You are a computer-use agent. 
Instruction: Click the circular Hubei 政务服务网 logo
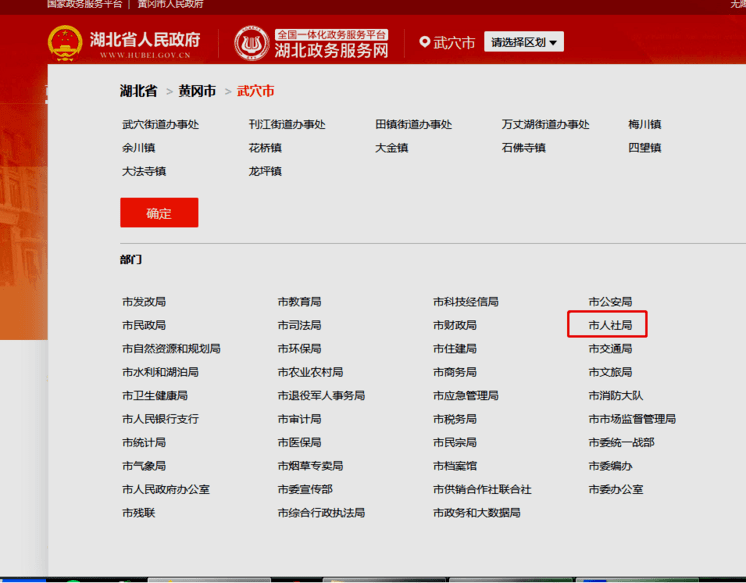pyautogui.click(x=252, y=43)
